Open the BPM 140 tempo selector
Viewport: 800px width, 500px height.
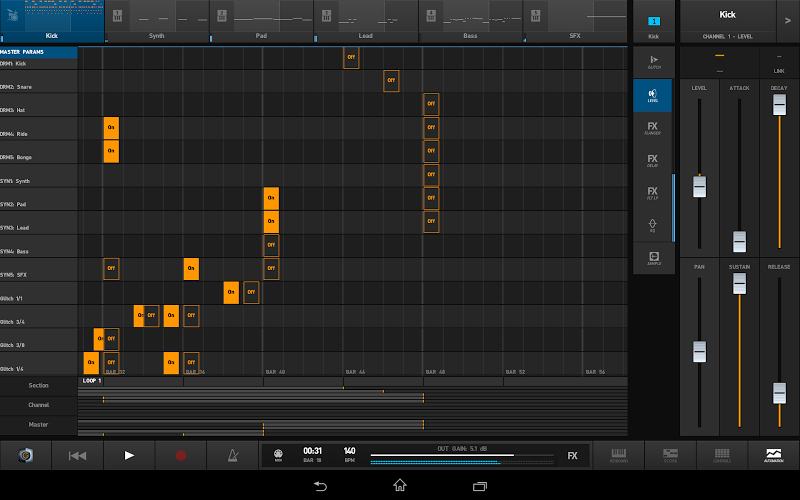[349, 454]
